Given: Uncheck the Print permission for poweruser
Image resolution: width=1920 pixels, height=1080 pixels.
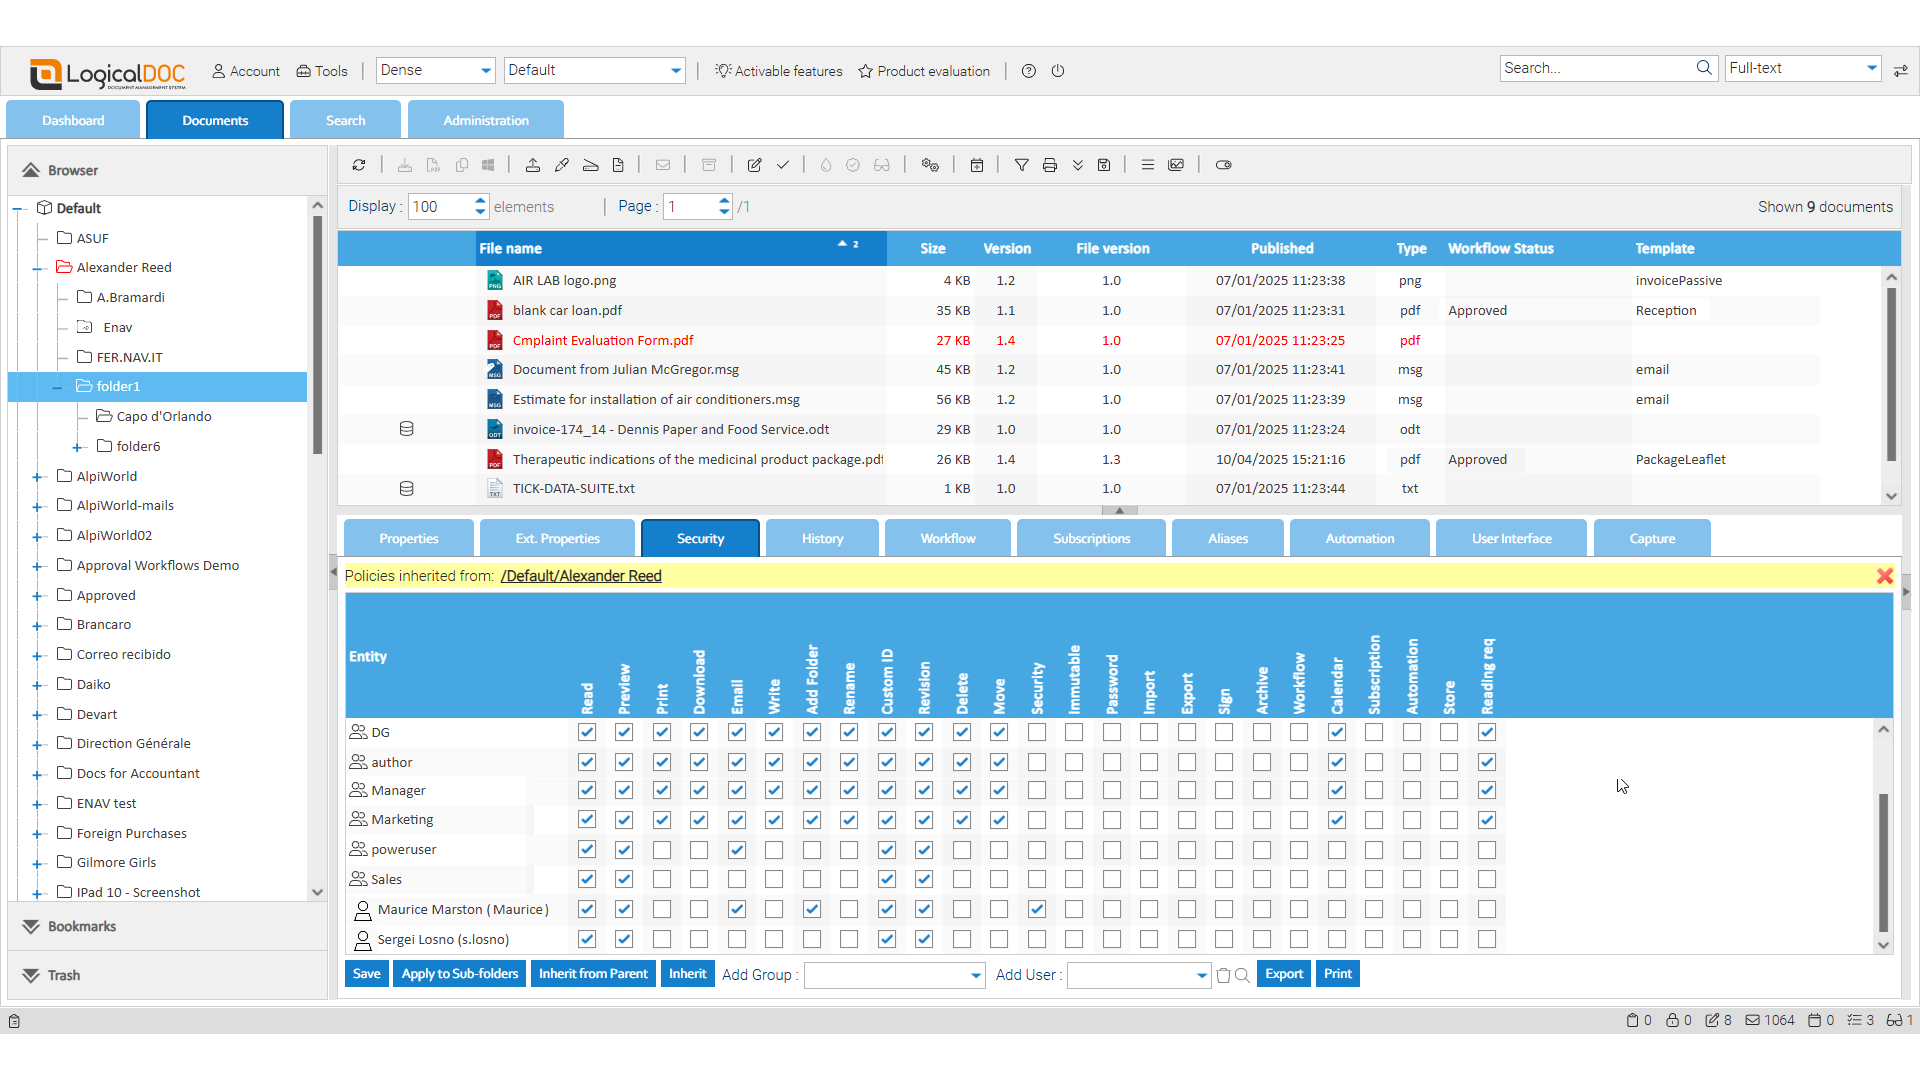Looking at the screenshot, I should [661, 850].
